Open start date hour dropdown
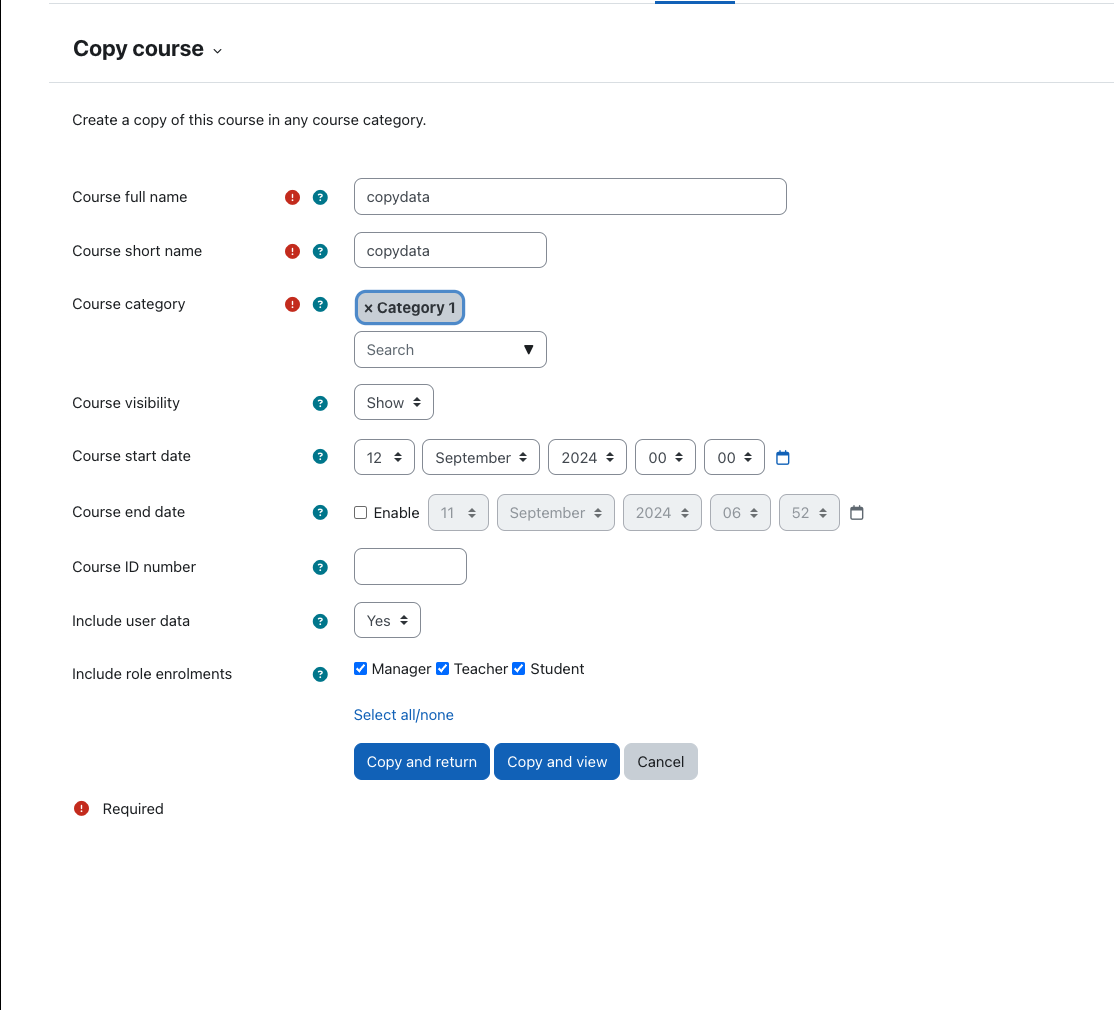 click(x=666, y=457)
